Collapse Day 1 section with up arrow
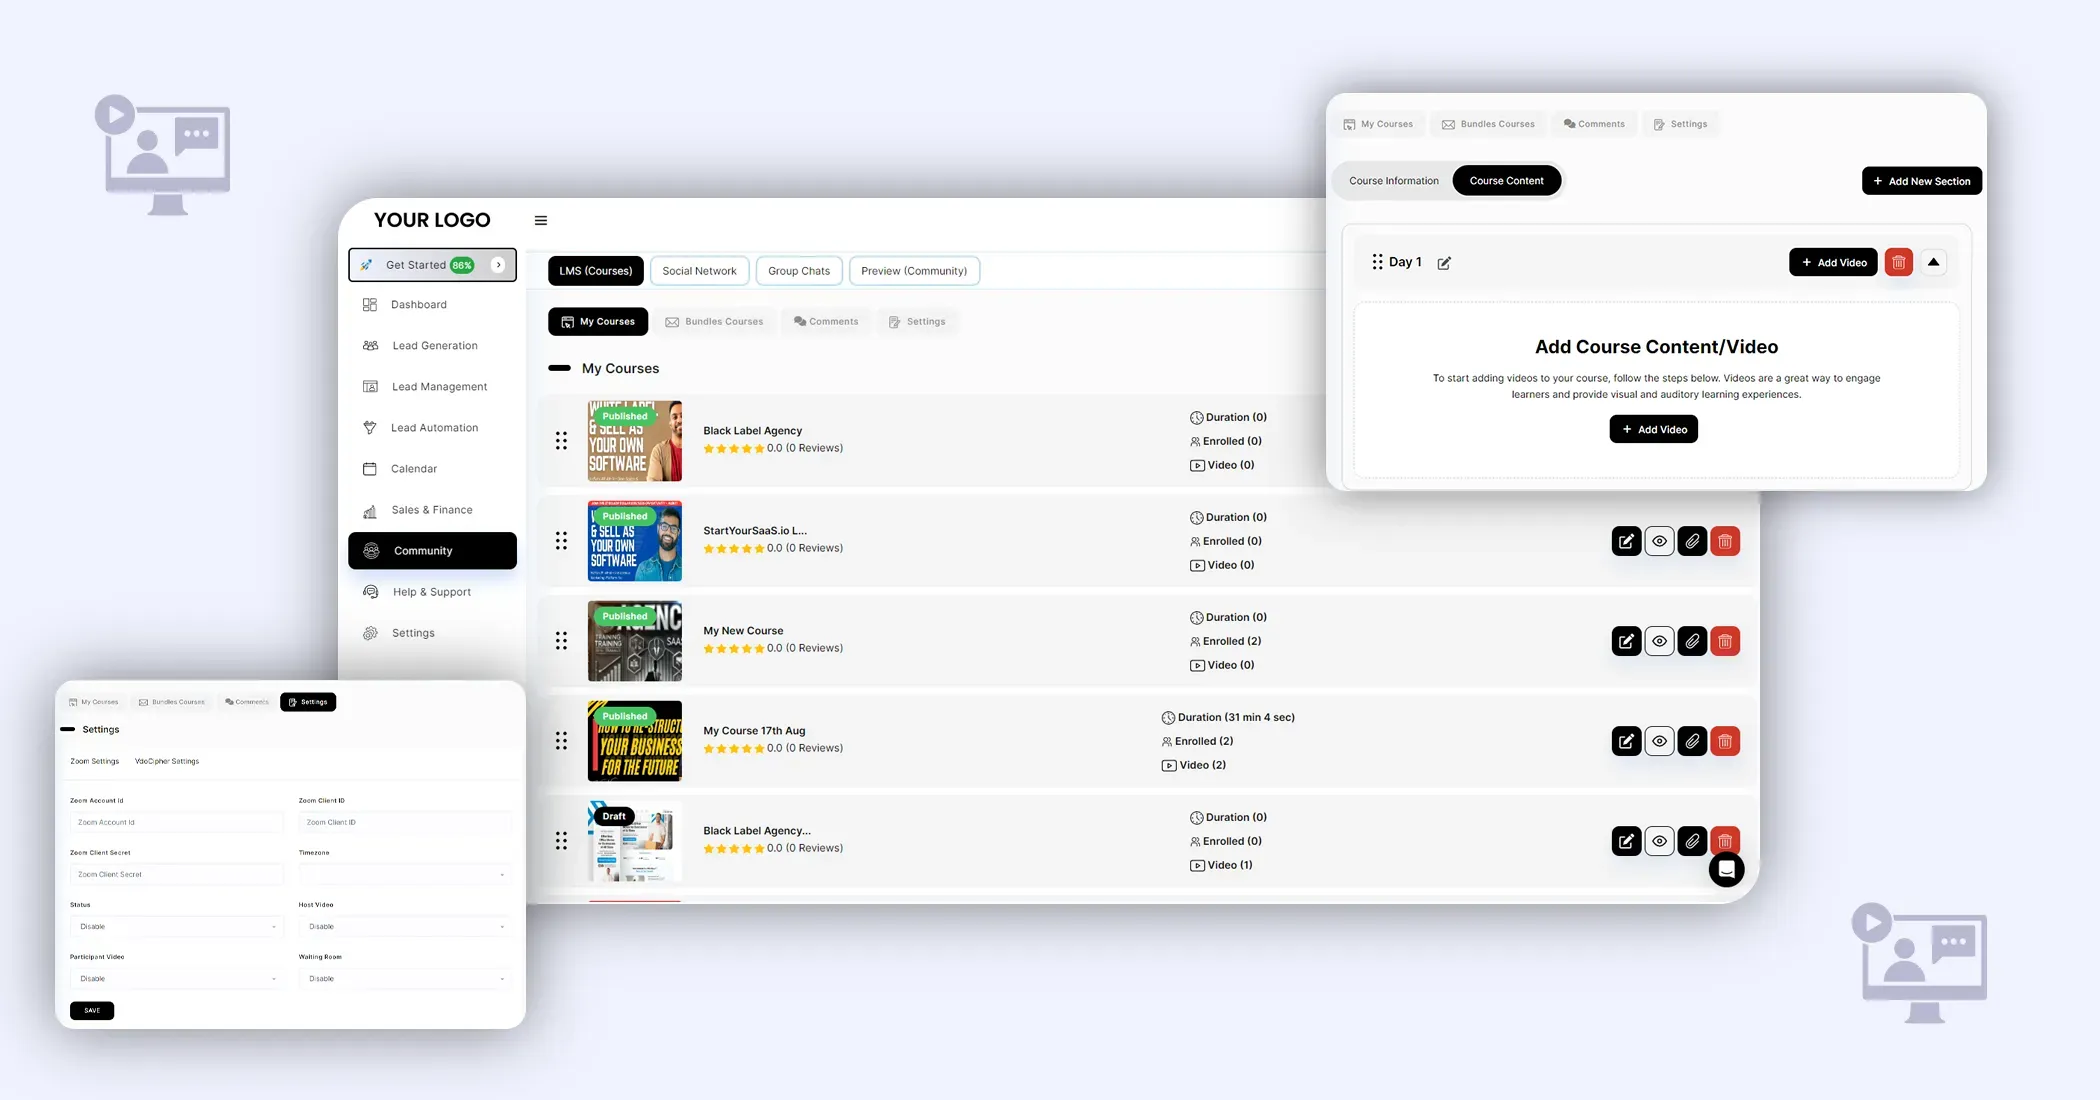2100x1100 pixels. coord(1933,262)
